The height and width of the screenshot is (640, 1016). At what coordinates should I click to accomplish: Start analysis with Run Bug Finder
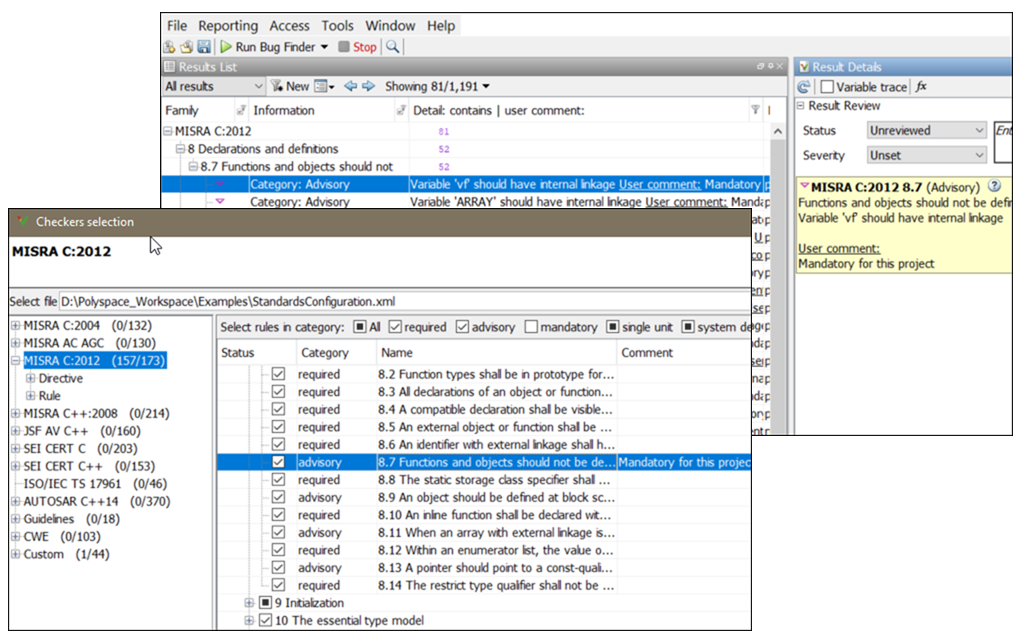(x=268, y=47)
